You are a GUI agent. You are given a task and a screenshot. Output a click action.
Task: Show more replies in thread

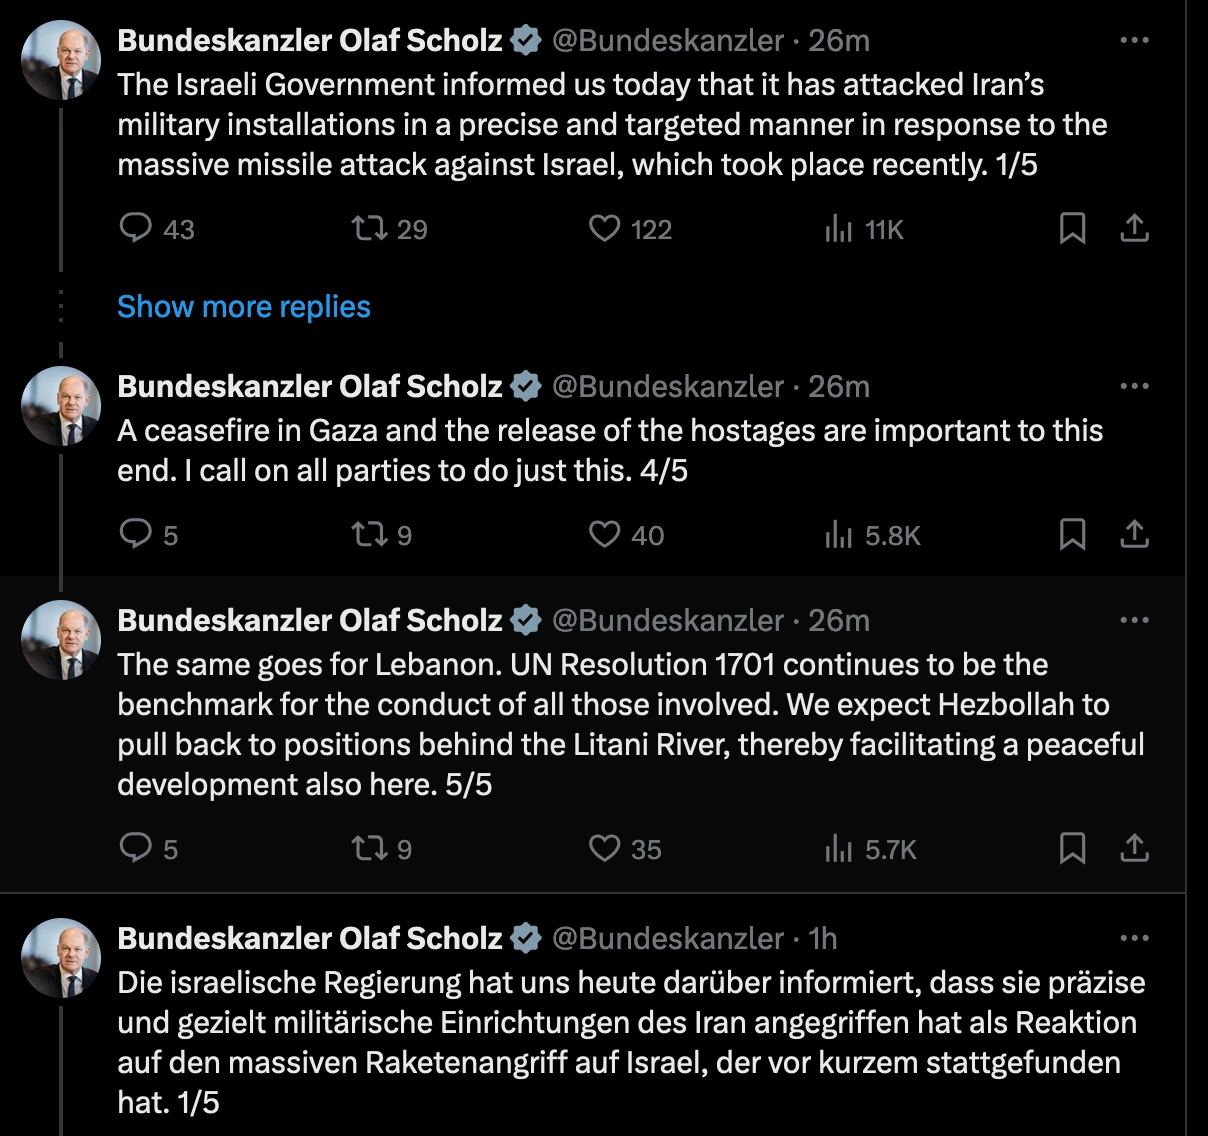243,306
